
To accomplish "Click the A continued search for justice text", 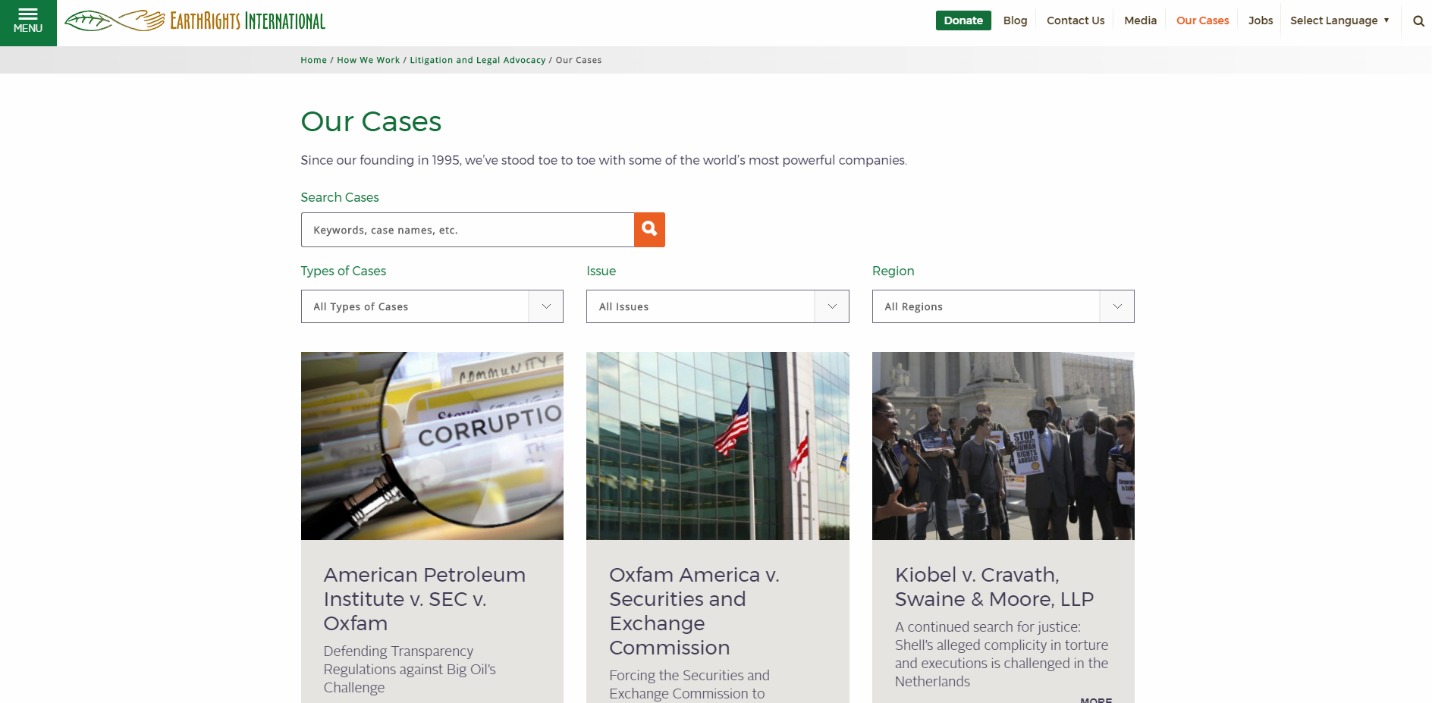I will point(1001,654).
